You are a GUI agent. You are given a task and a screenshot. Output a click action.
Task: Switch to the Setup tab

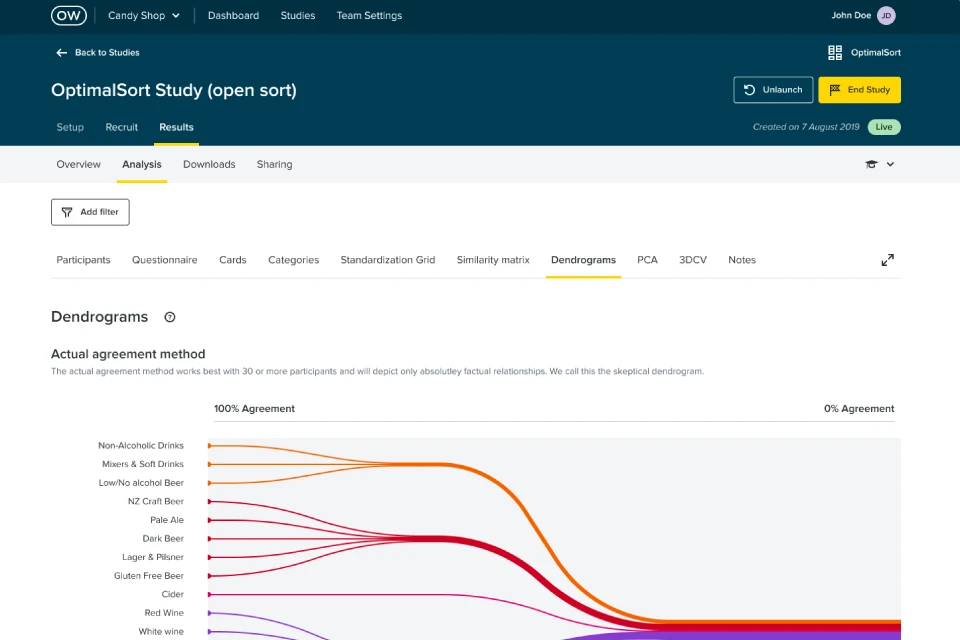point(70,127)
